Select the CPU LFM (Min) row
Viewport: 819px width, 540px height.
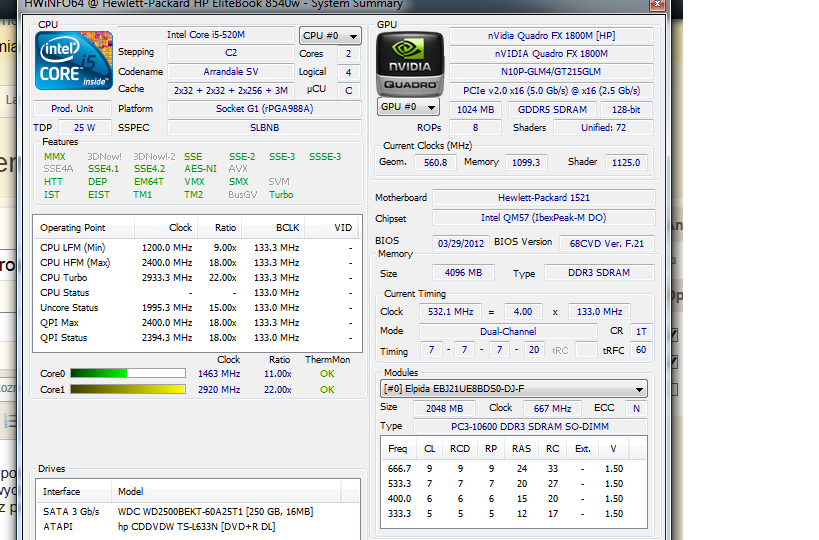197,248
